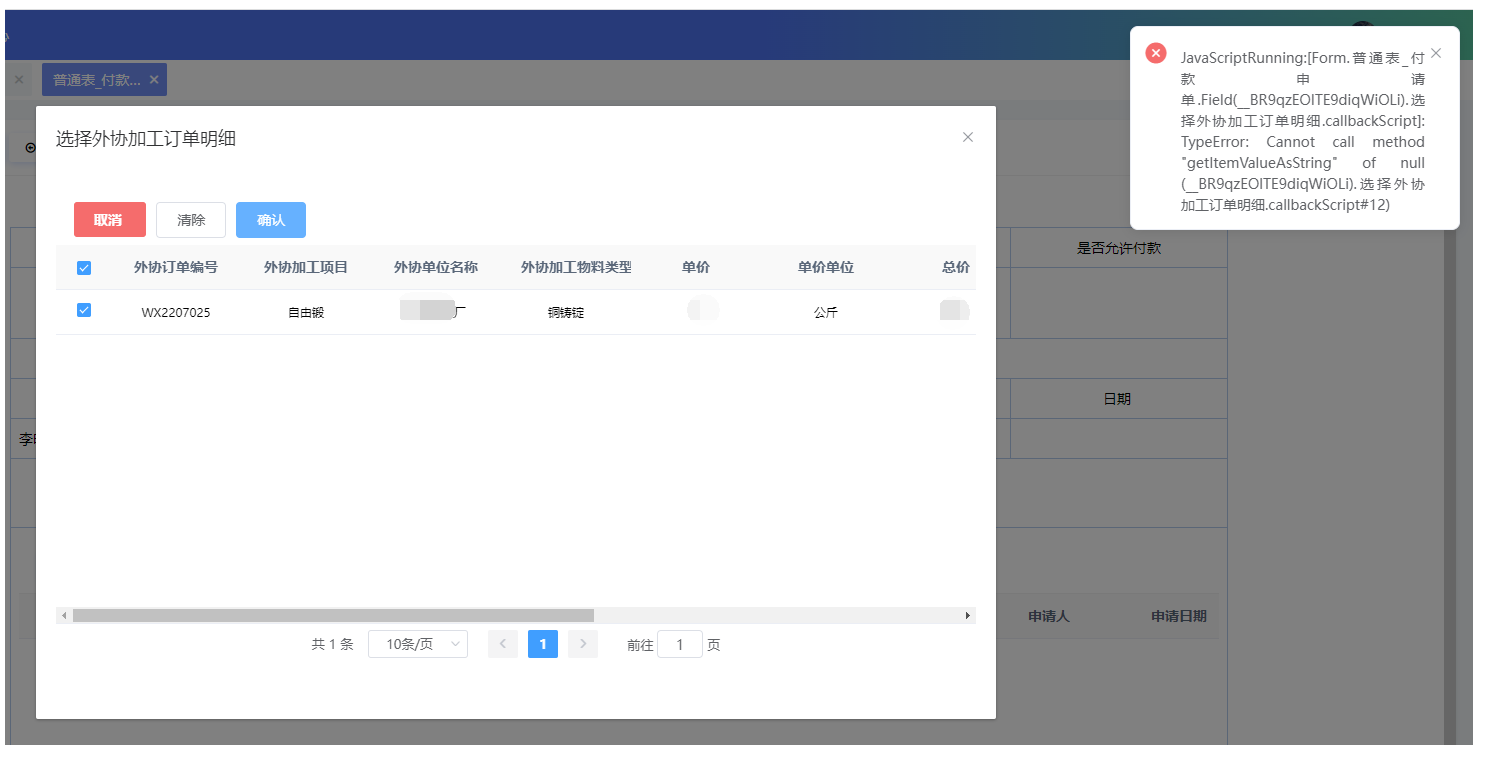Close the 普通表_付款 tab
The image size is (1499, 773).
[154, 80]
